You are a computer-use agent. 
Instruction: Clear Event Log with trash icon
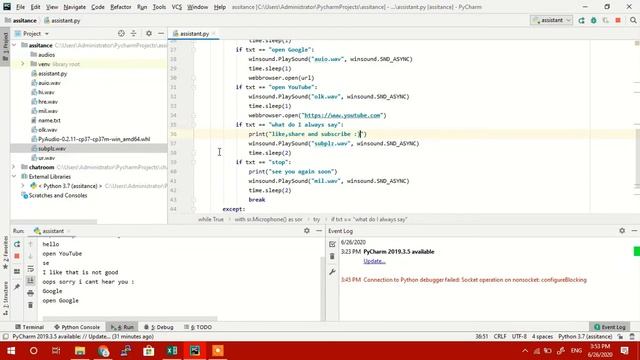click(x=332, y=256)
